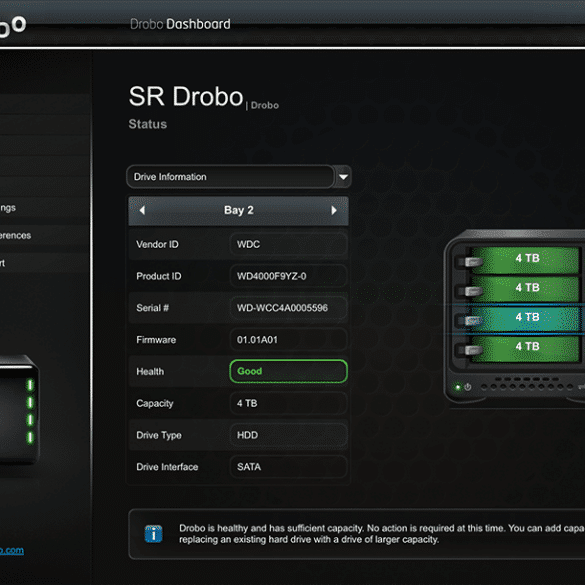This screenshot has width=585, height=585.
Task: Click the green power LED on Drobo unit
Action: pyautogui.click(x=457, y=387)
